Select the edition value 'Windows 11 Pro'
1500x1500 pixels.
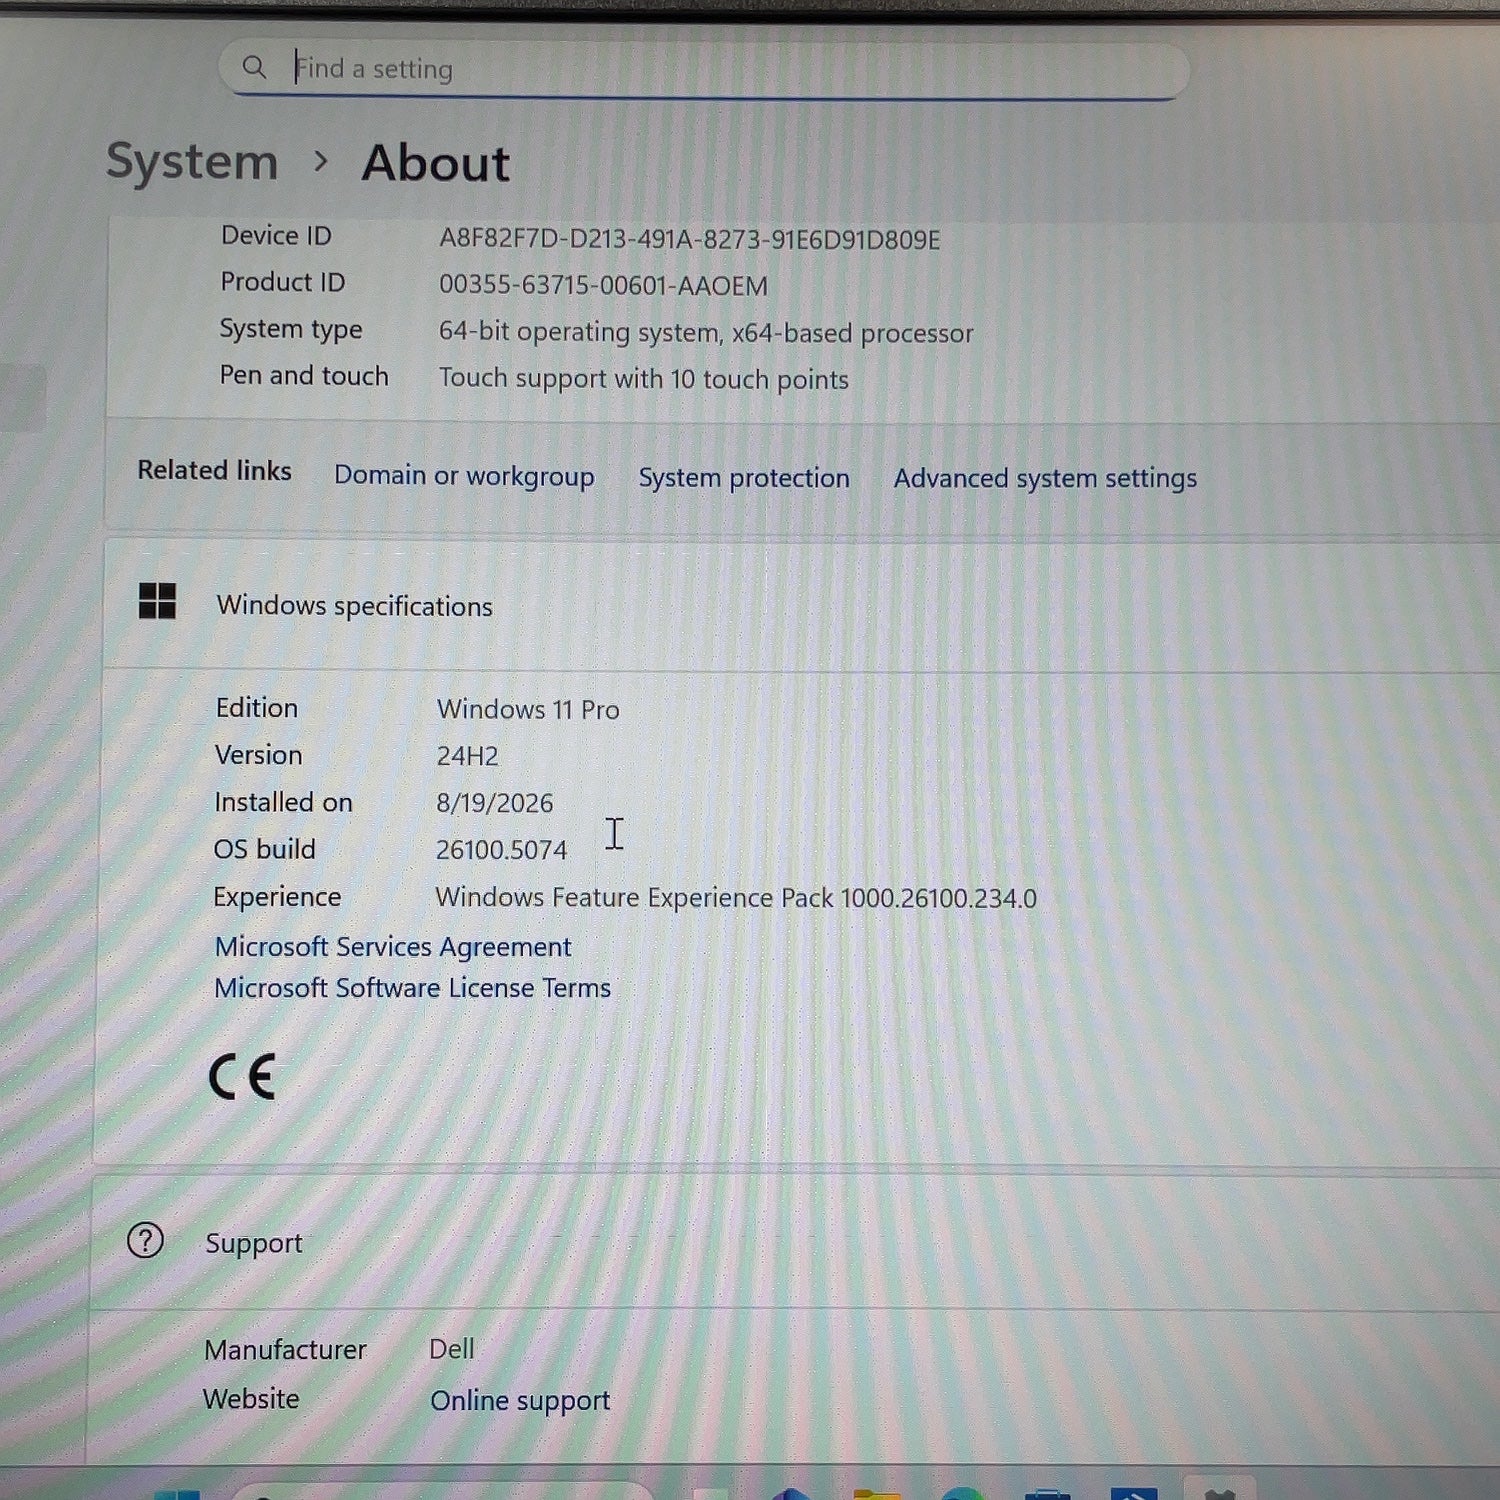528,709
